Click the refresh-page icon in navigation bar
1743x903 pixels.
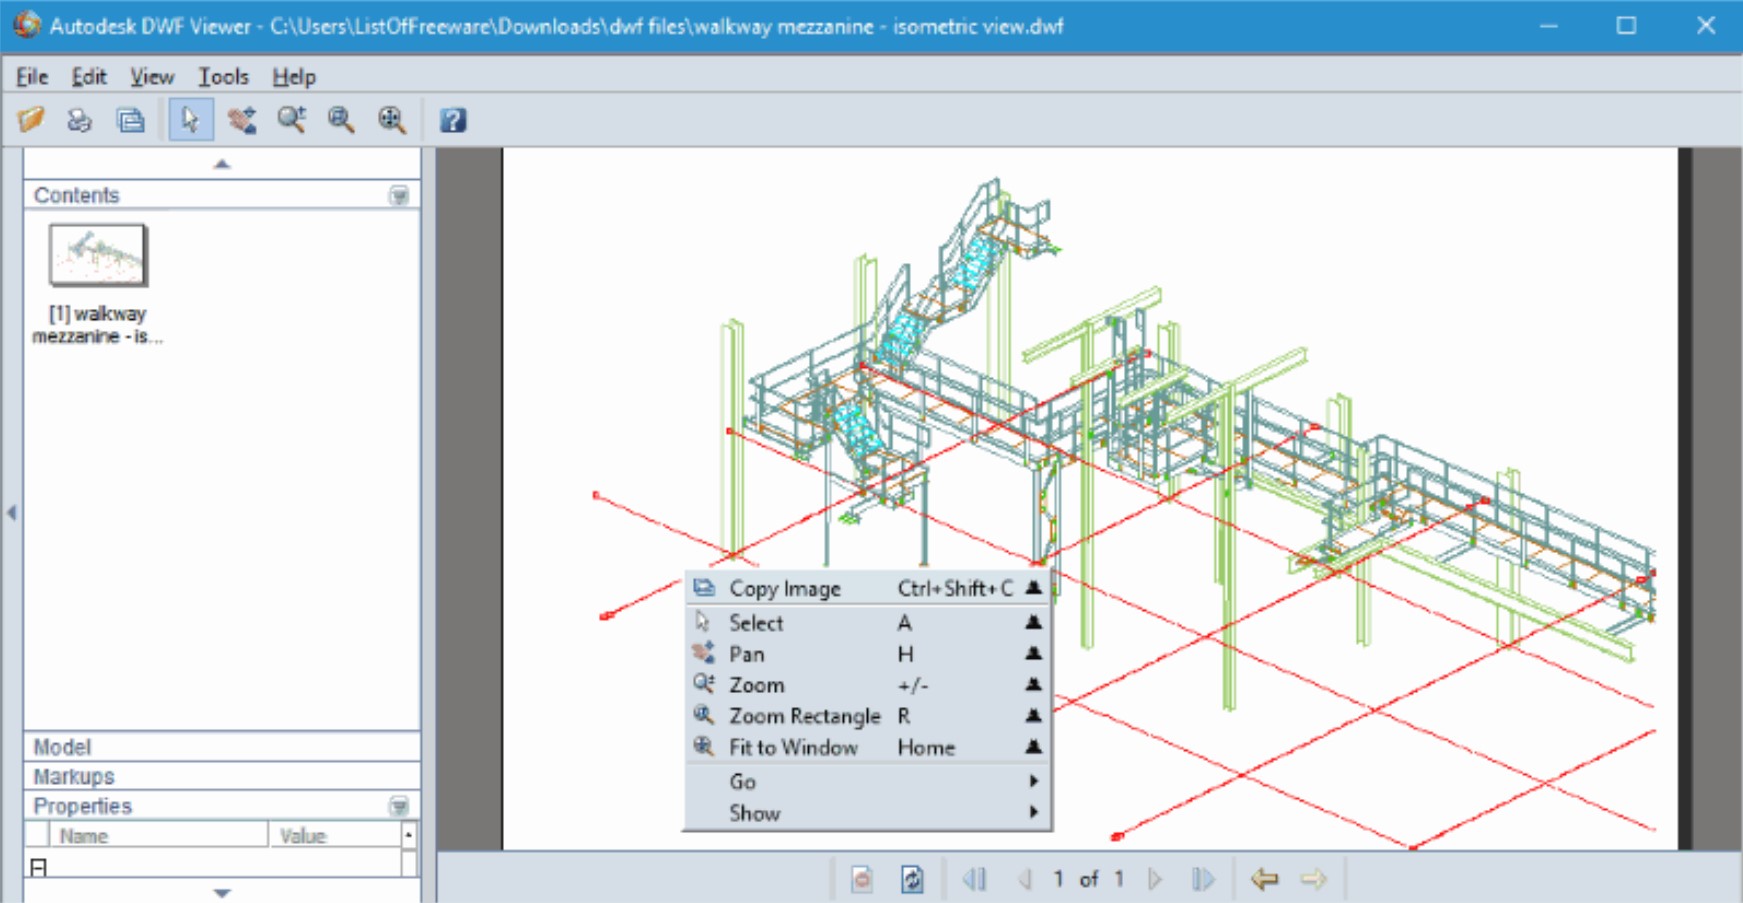(911, 879)
